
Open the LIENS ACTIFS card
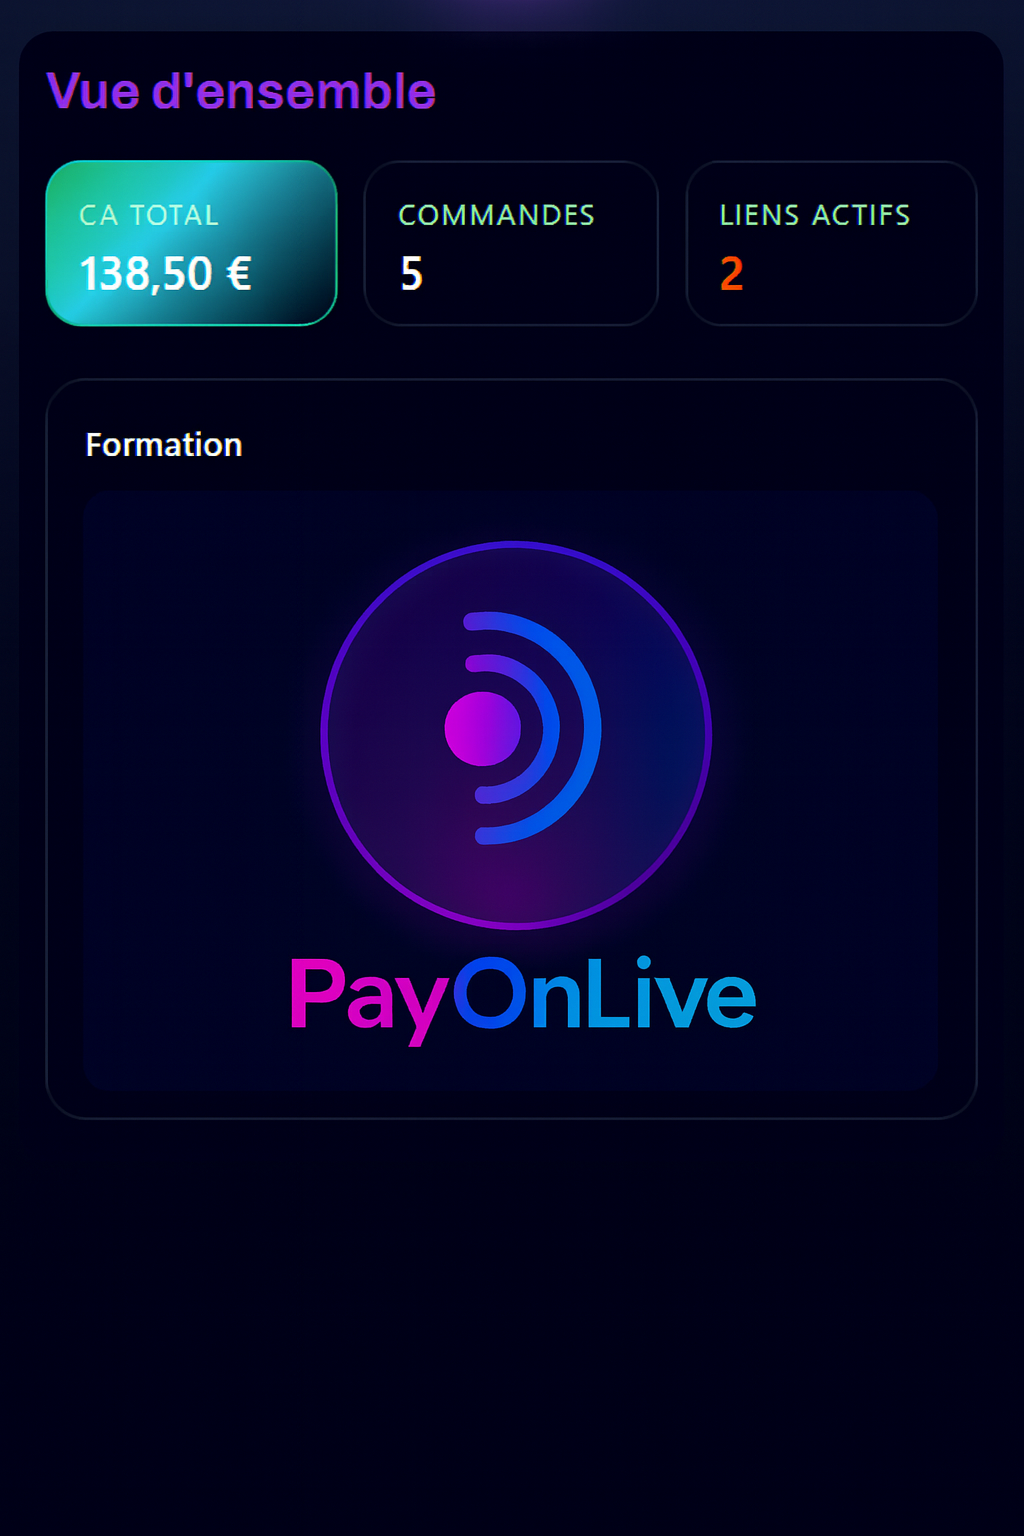831,243
